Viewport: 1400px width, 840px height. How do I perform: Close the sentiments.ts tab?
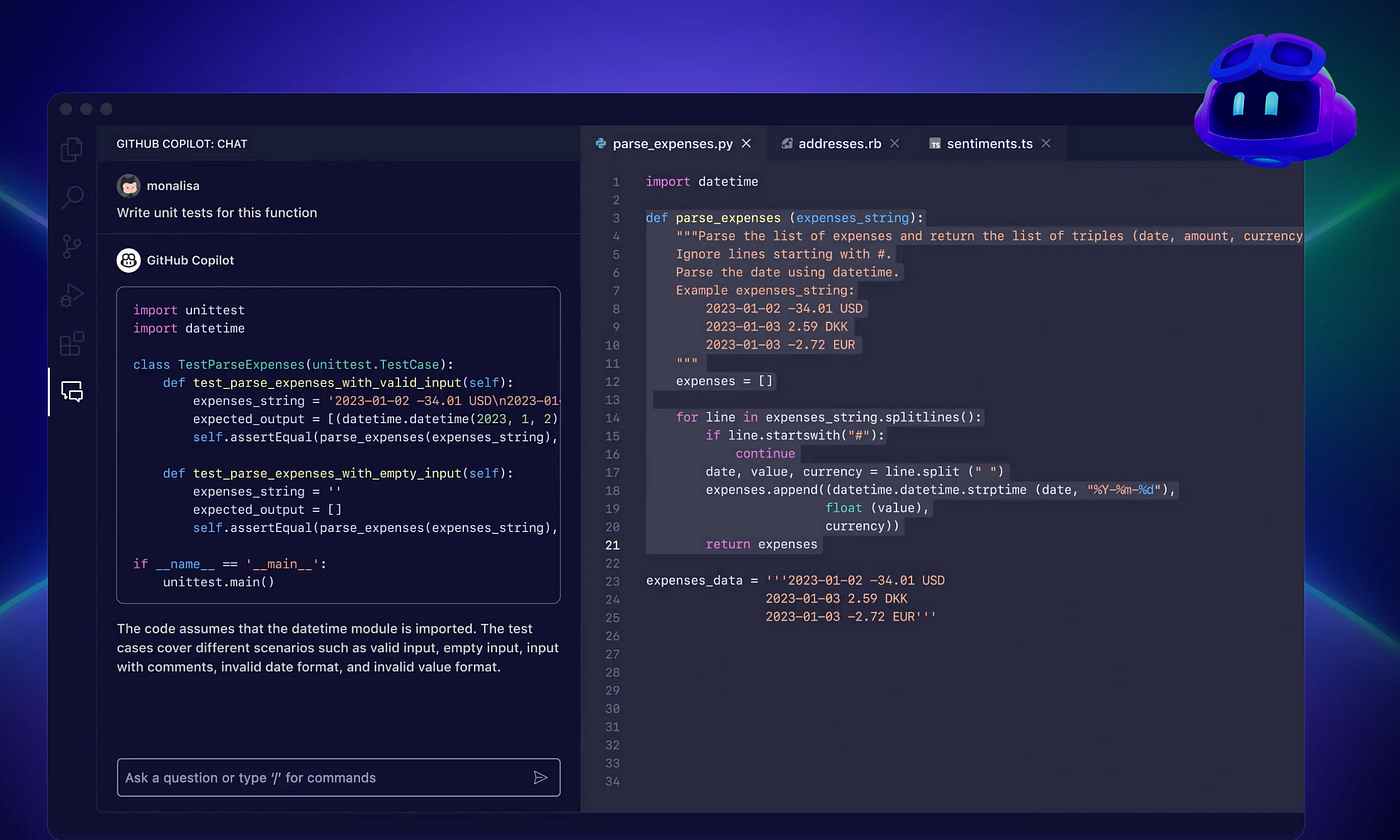(x=1046, y=144)
